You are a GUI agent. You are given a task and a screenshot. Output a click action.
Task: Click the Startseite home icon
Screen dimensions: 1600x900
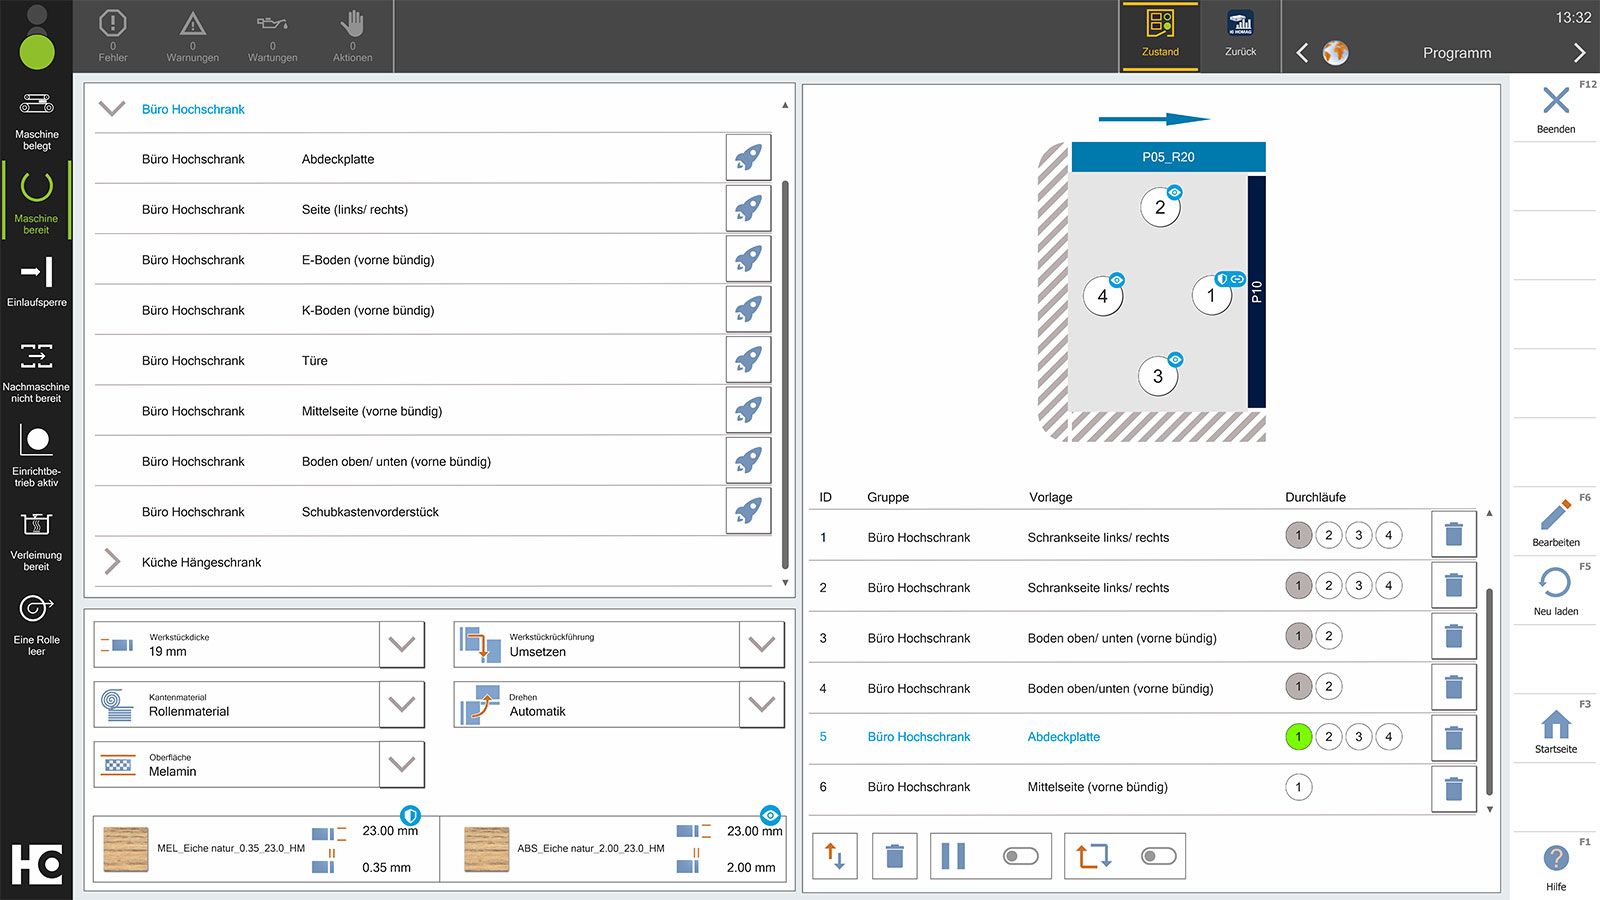coord(1555,724)
